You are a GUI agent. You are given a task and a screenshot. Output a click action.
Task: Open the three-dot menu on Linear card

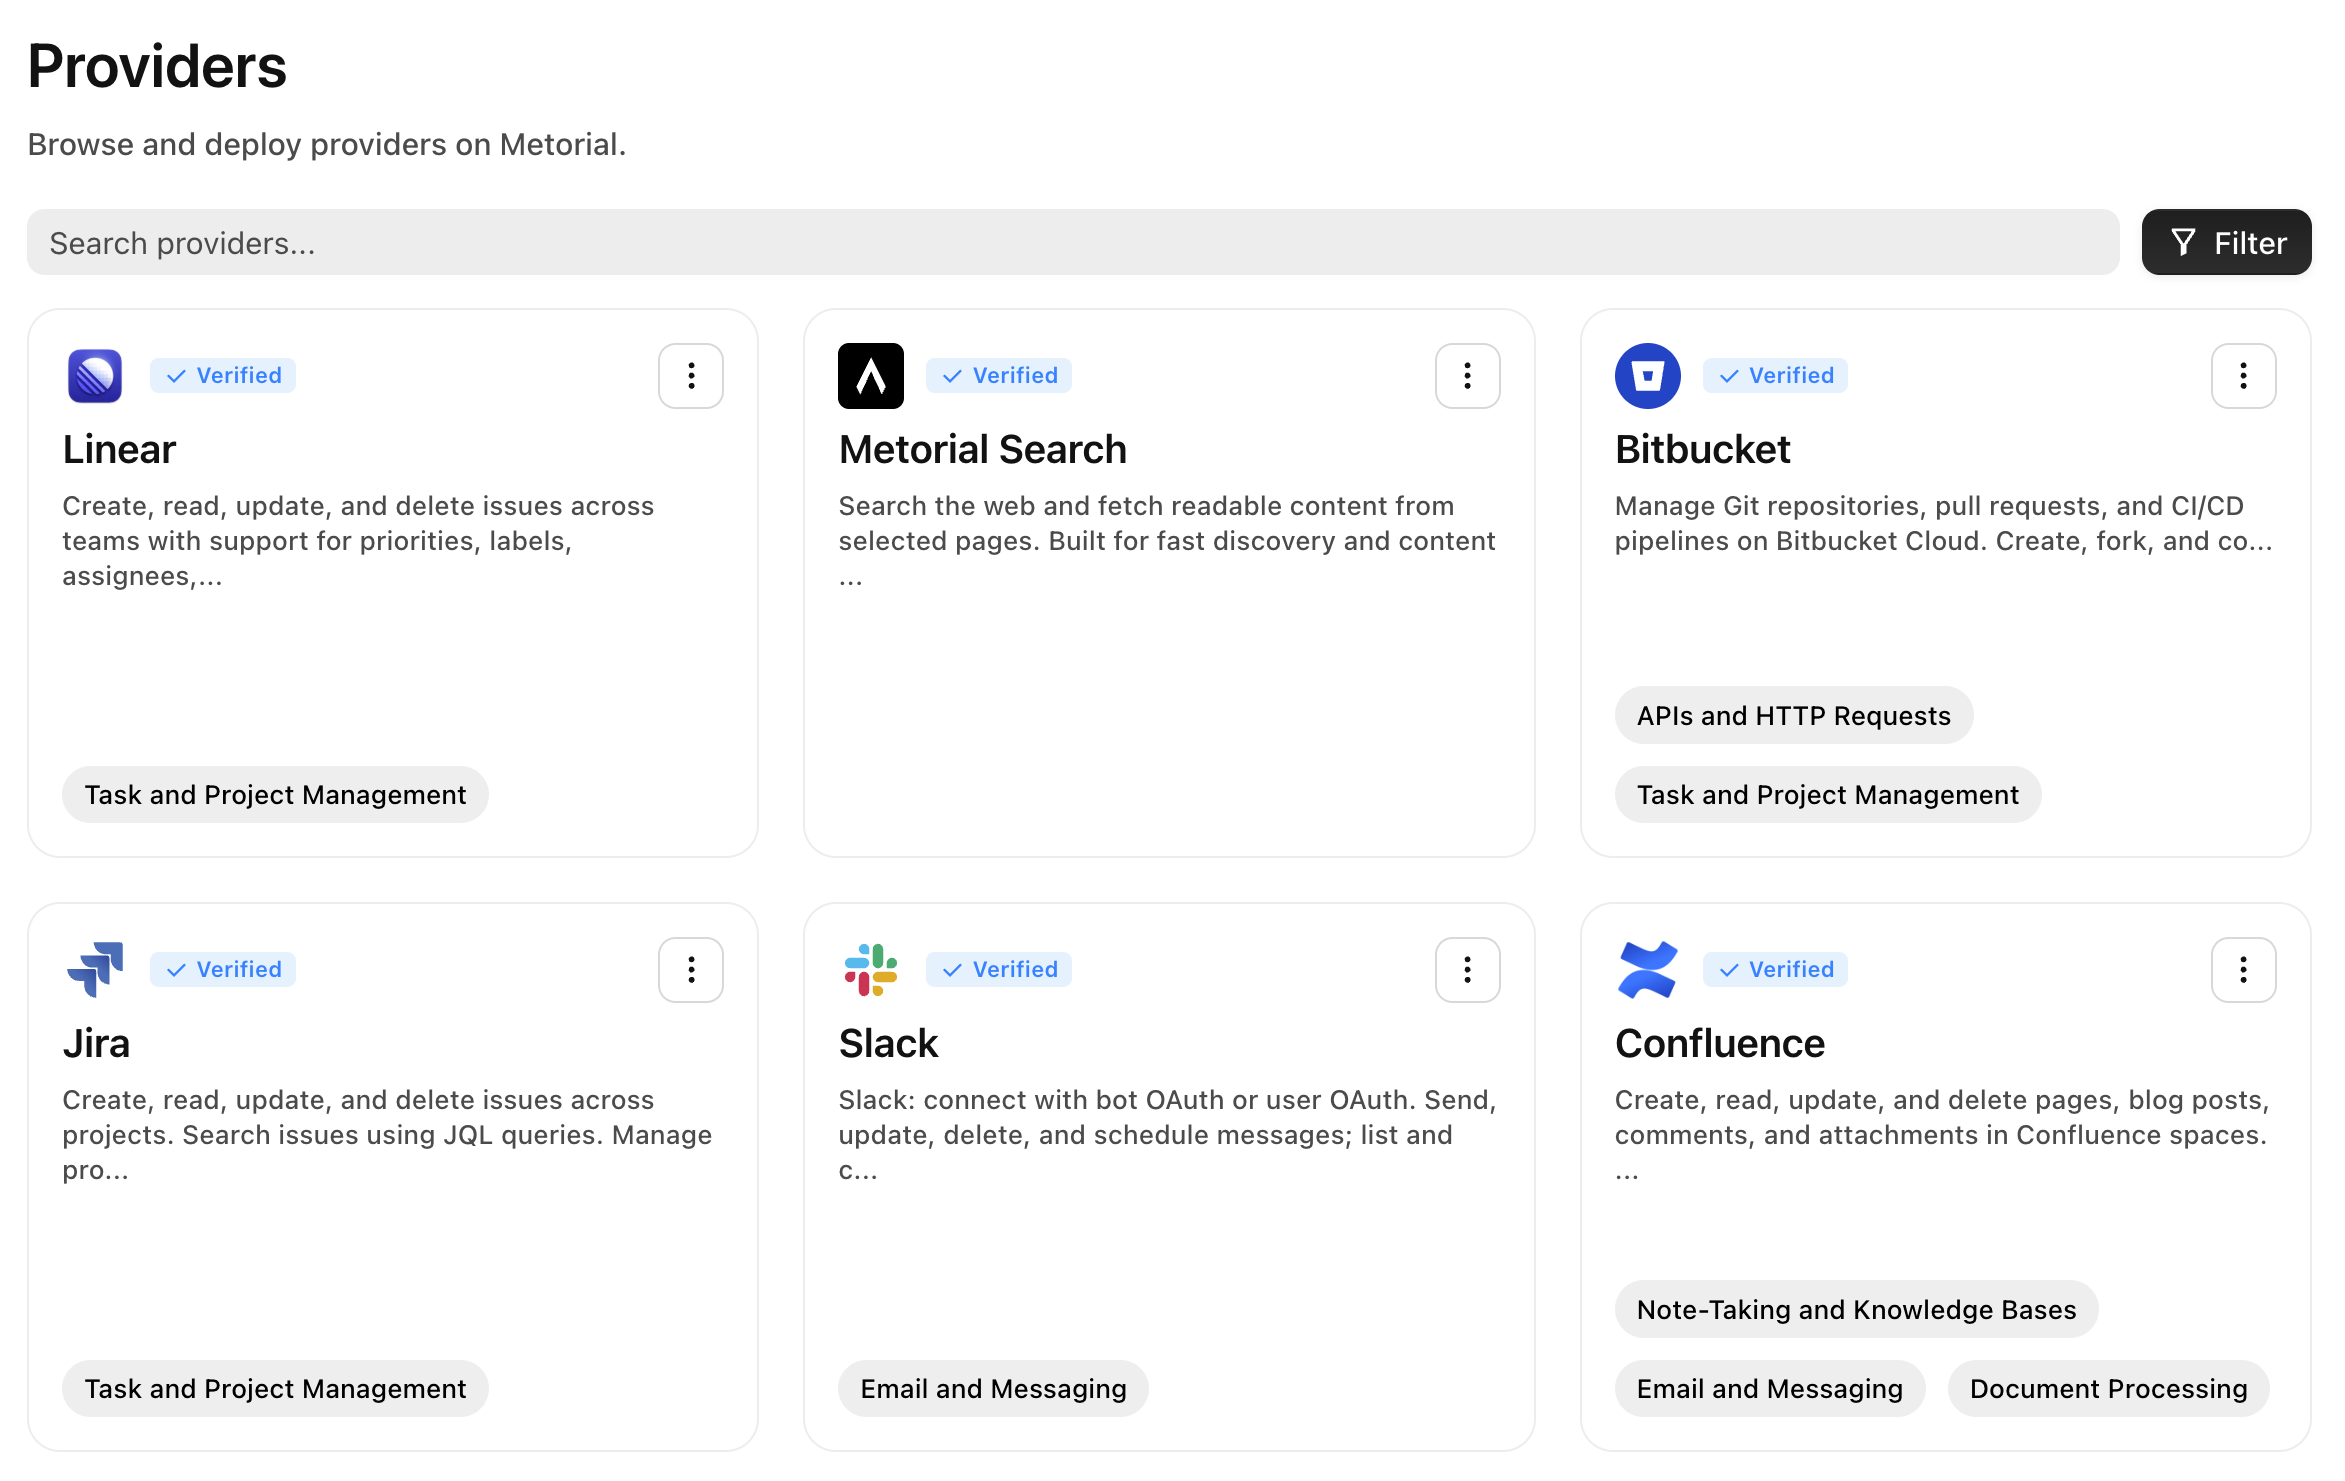click(691, 376)
